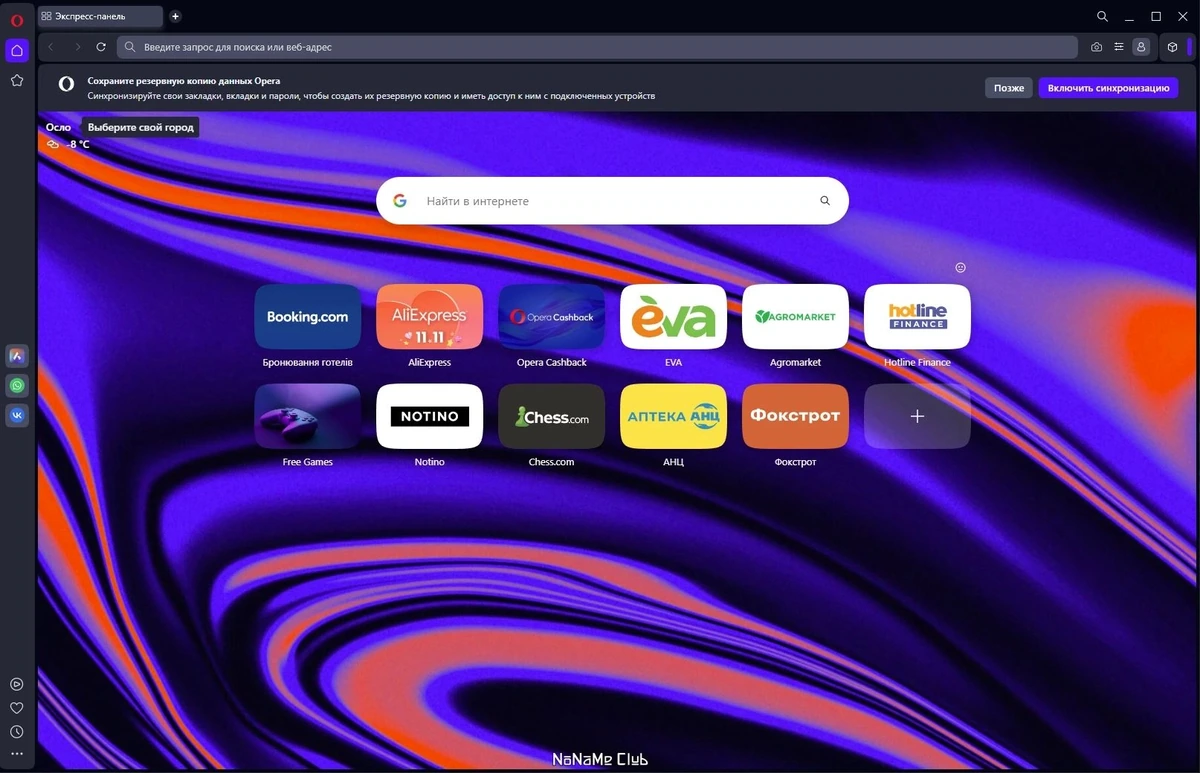Open the extensions cube icon
The width and height of the screenshot is (1200, 773).
[1172, 47]
